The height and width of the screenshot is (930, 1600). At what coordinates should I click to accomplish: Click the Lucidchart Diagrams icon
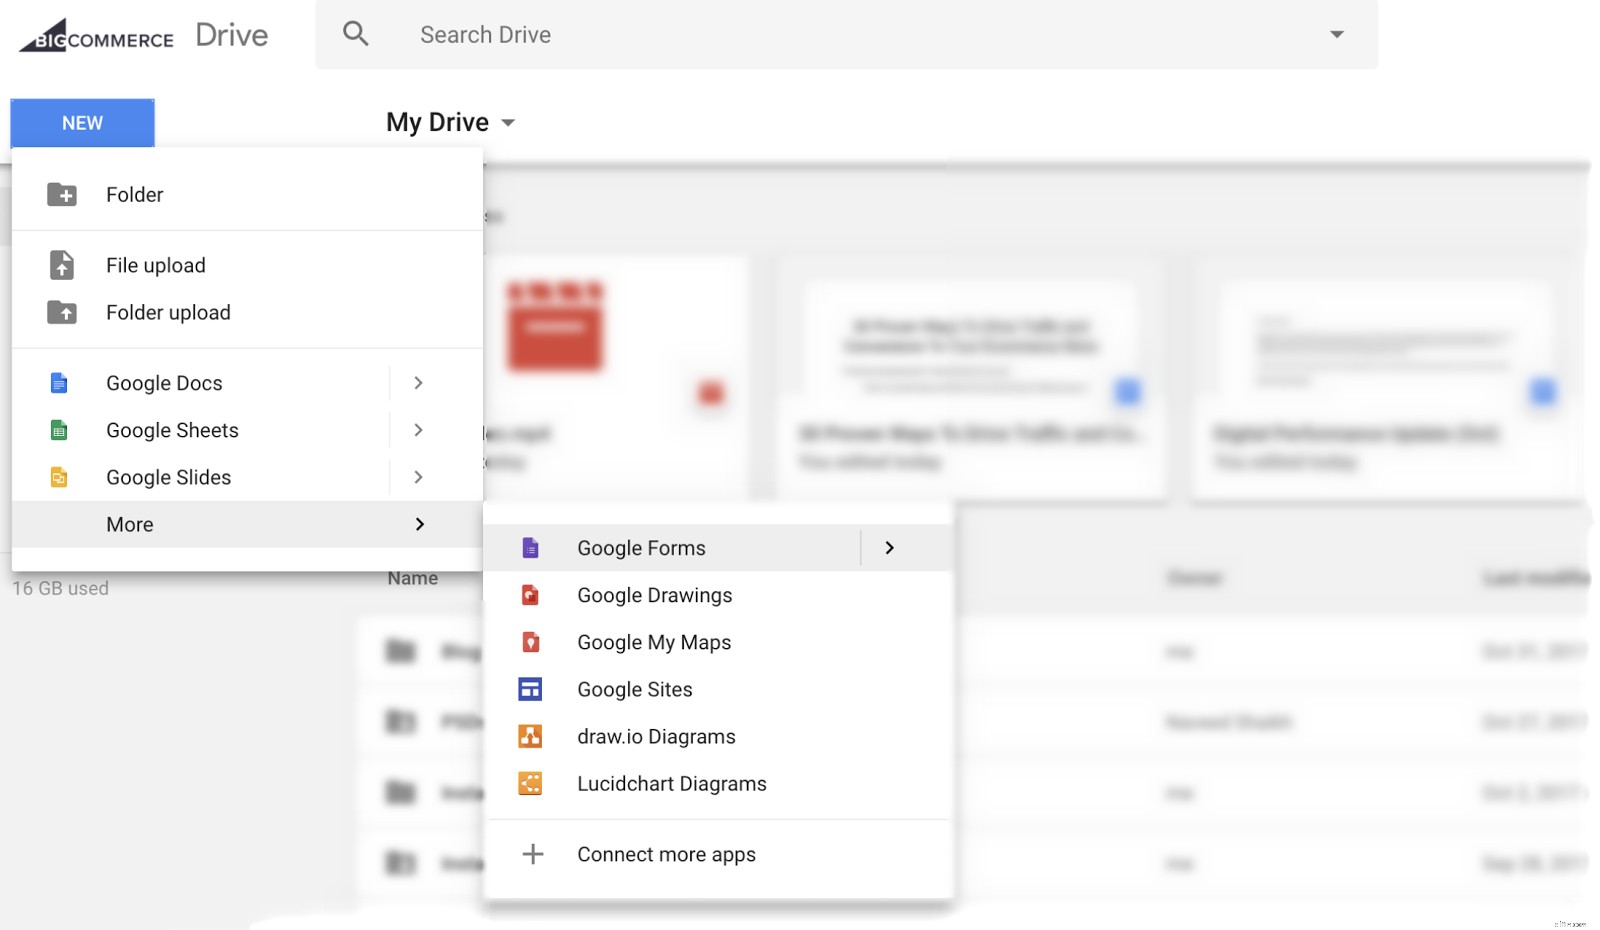pos(531,783)
